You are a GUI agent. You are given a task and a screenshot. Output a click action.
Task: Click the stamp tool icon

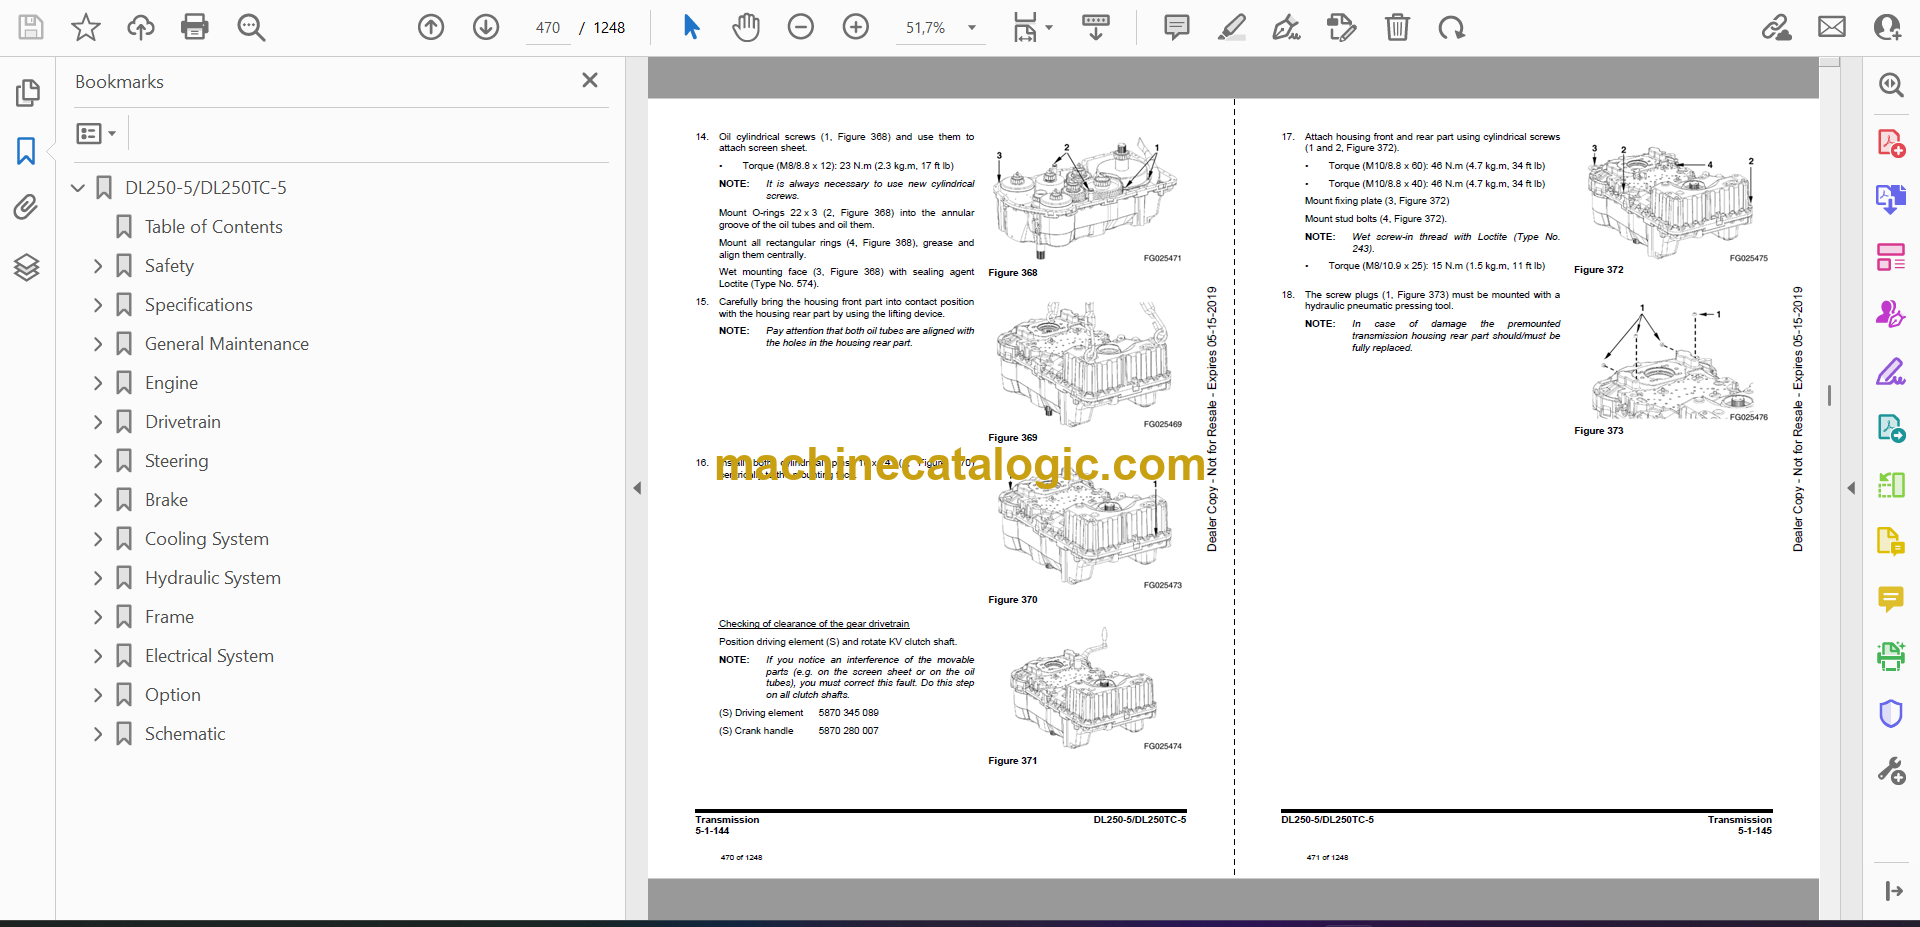1341,27
